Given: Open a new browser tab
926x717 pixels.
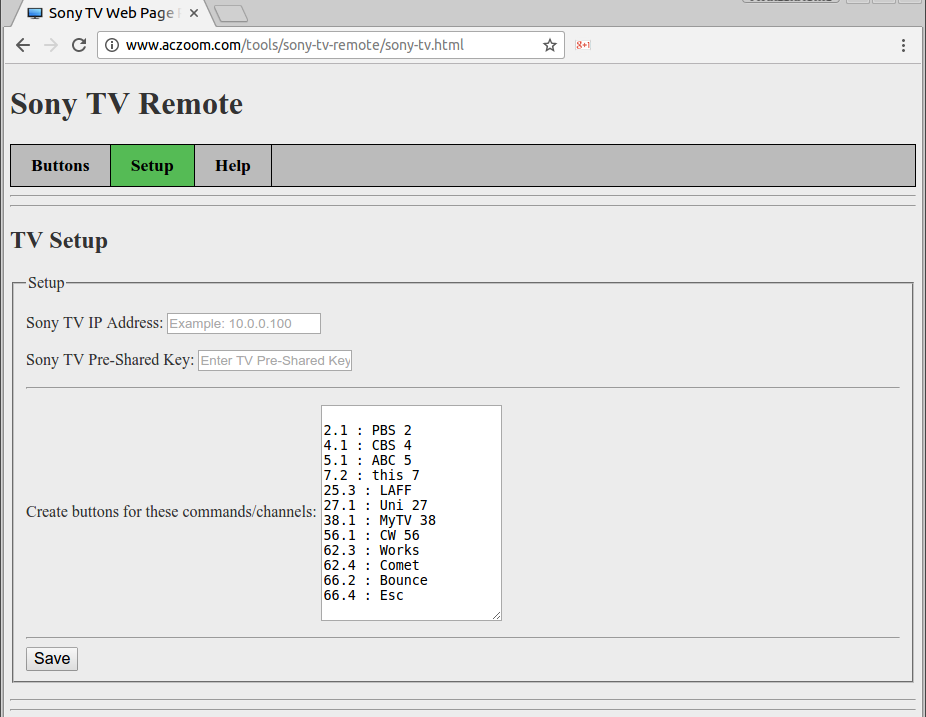Looking at the screenshot, I should (231, 14).
